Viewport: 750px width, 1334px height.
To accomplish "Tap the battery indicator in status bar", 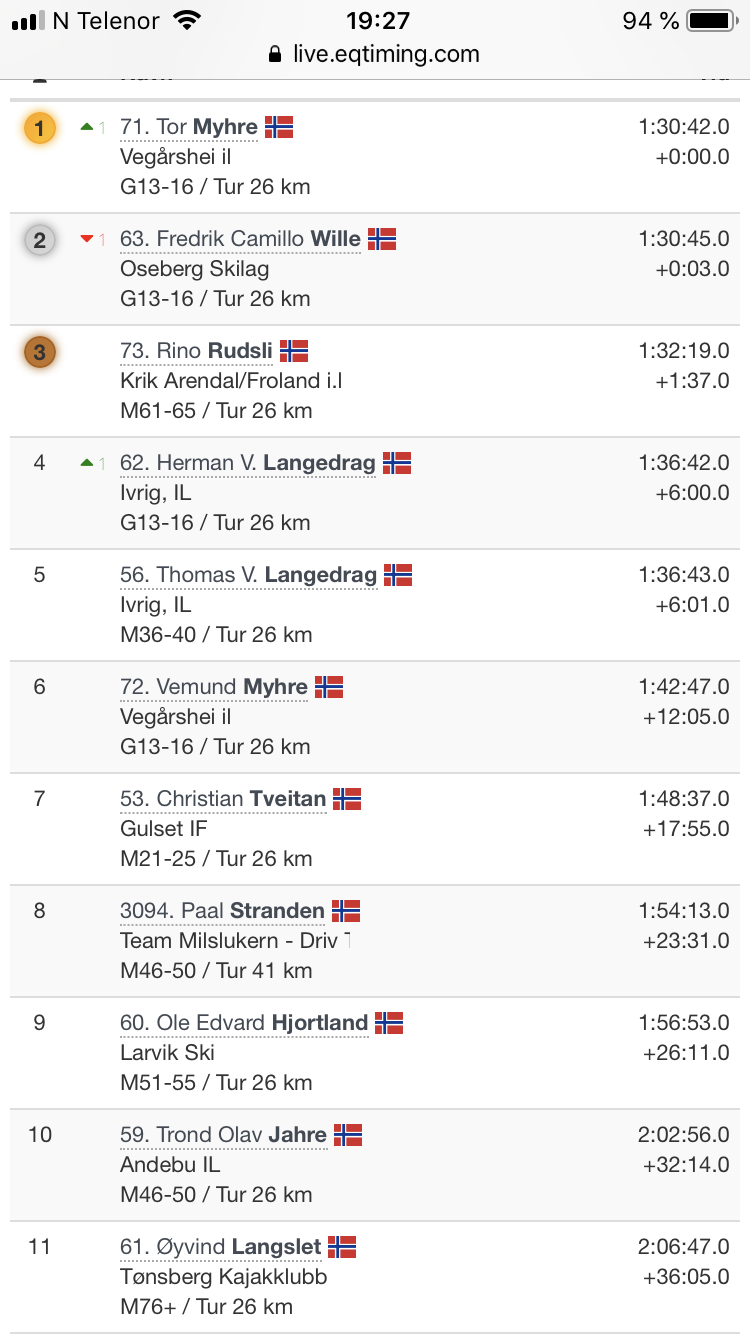I will (x=711, y=21).
